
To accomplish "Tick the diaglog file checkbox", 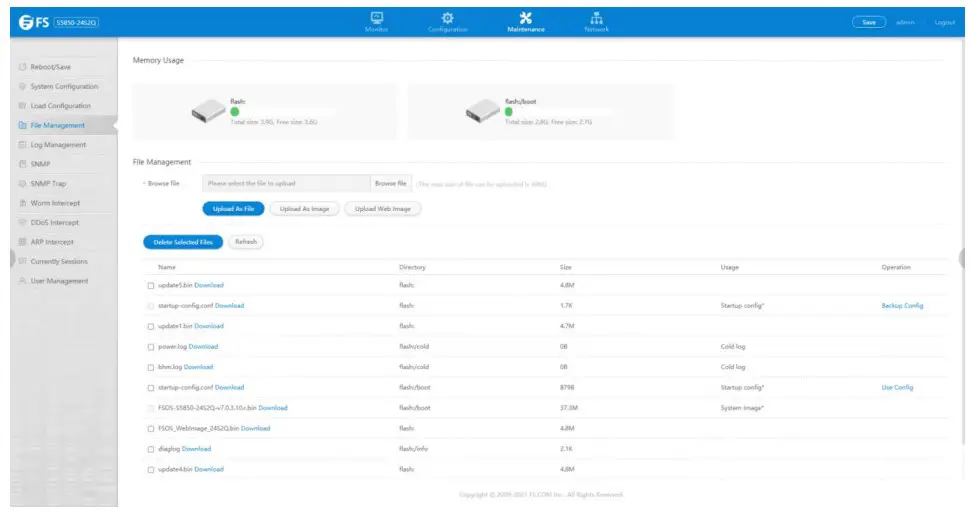I will point(150,449).
